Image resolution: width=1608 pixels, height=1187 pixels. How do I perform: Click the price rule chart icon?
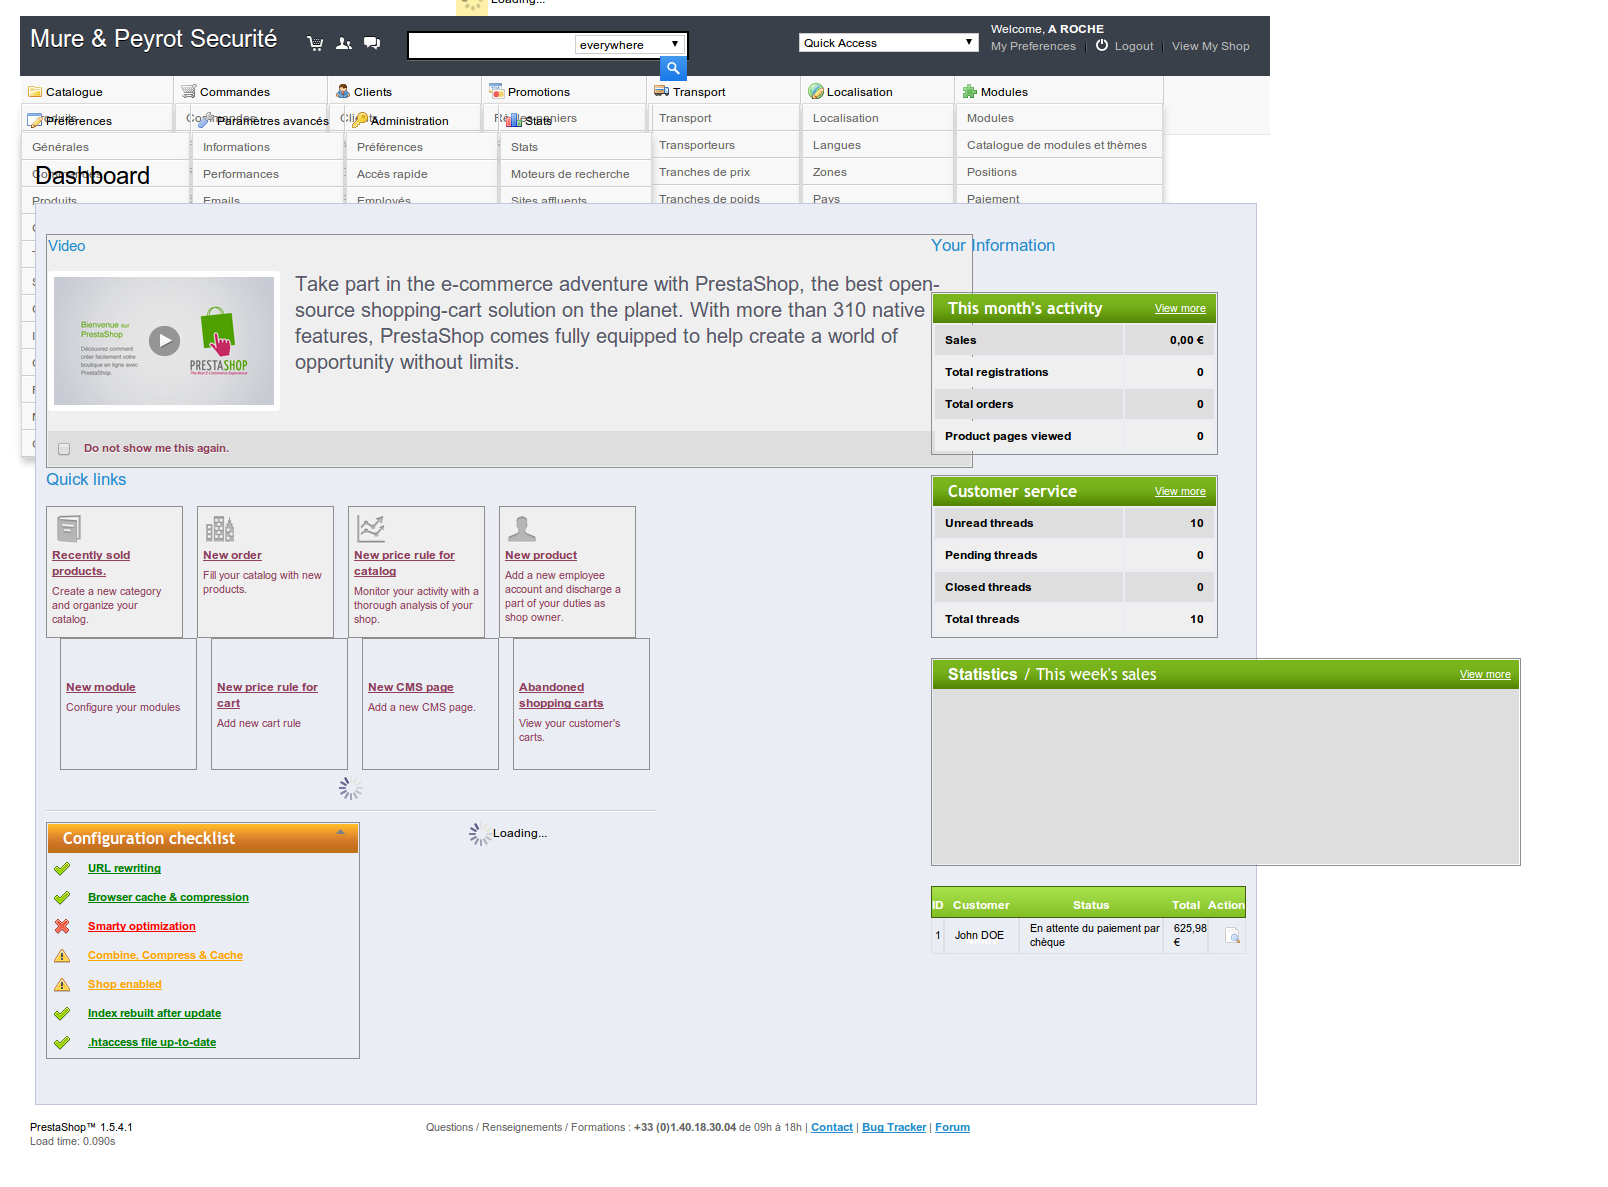click(371, 528)
